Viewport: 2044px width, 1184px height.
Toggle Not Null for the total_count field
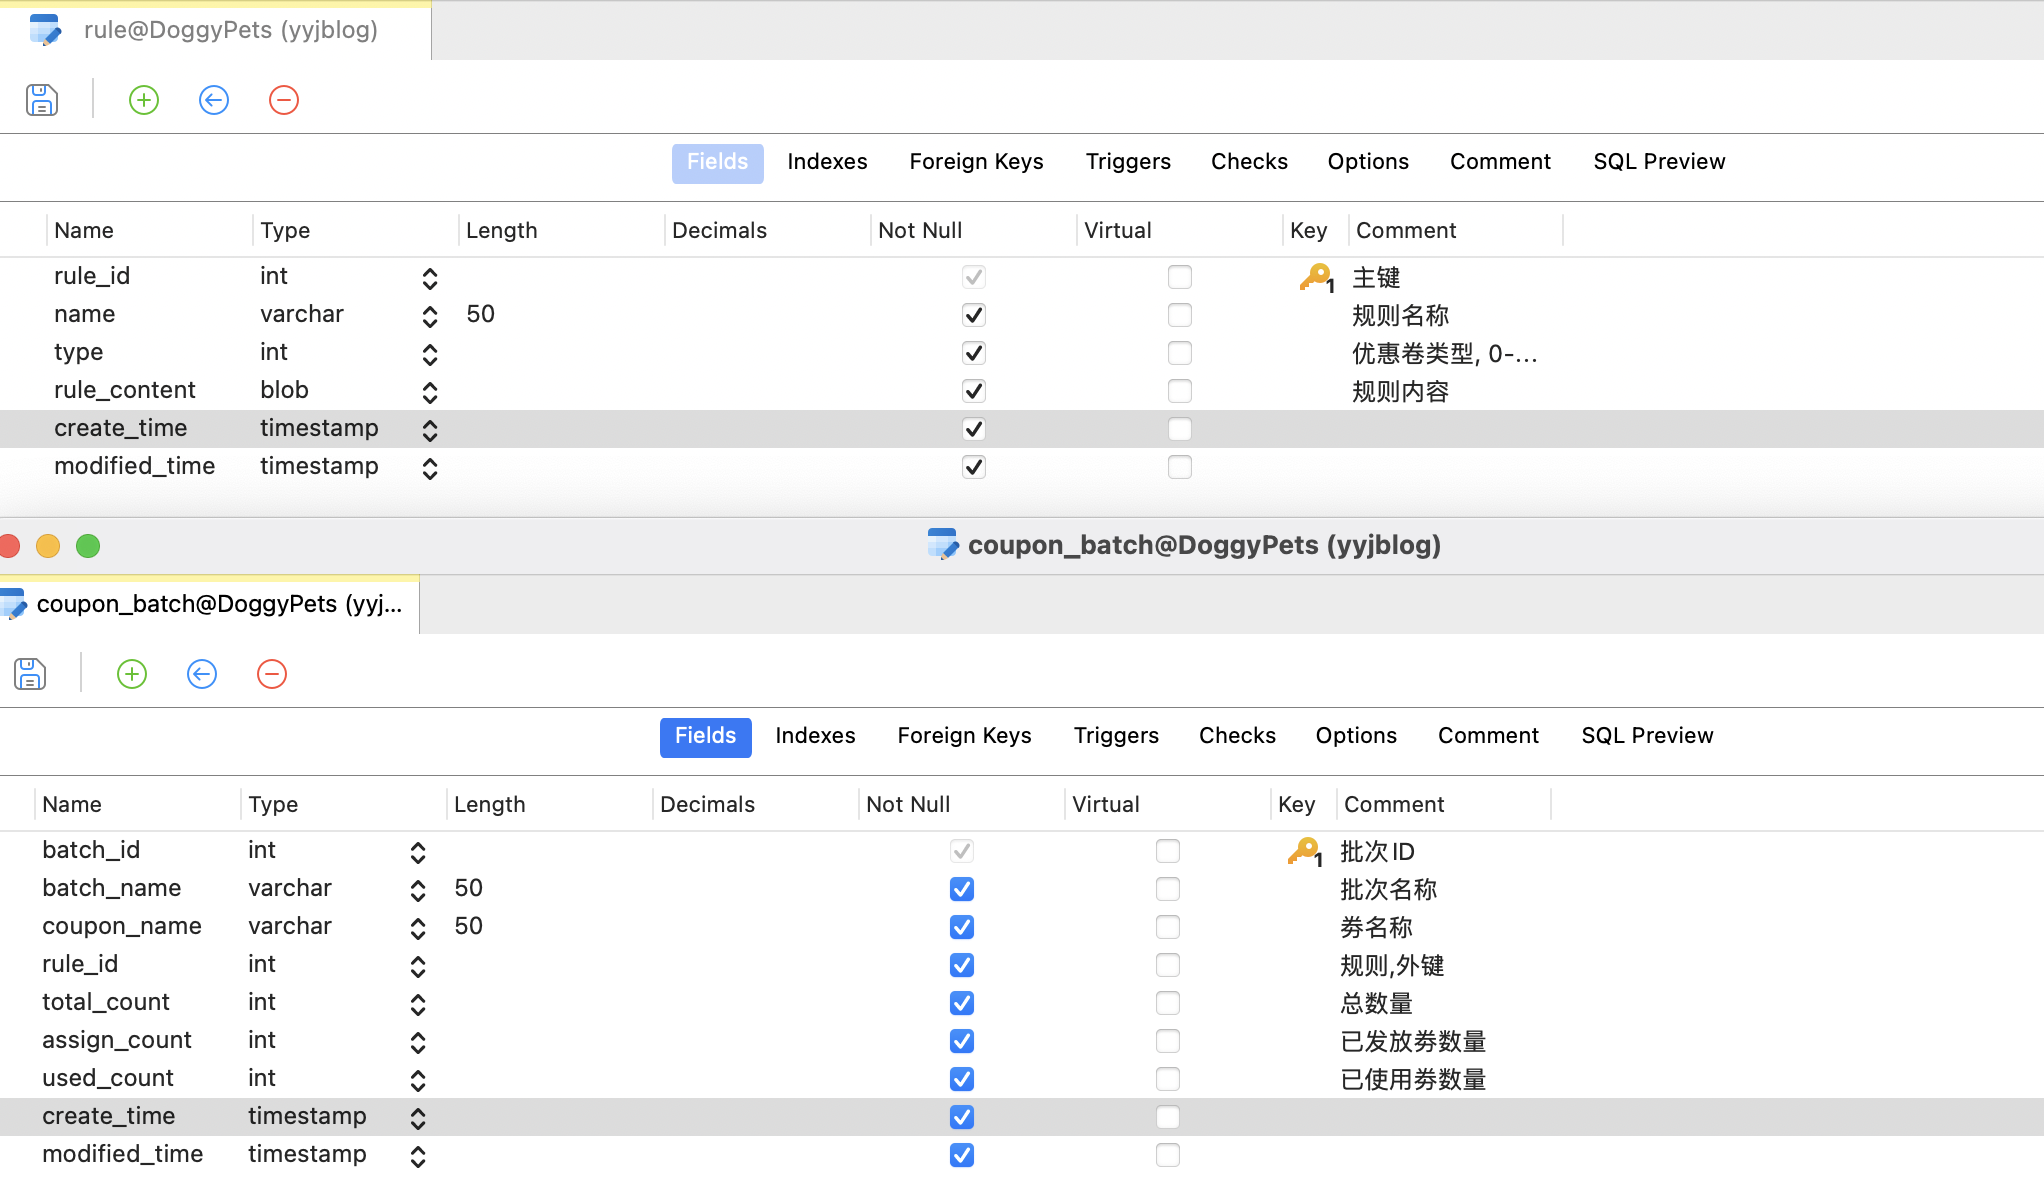pyautogui.click(x=962, y=1003)
